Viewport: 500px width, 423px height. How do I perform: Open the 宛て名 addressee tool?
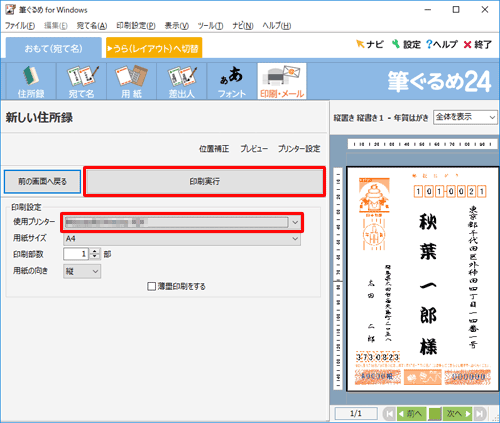pyautogui.click(x=82, y=82)
